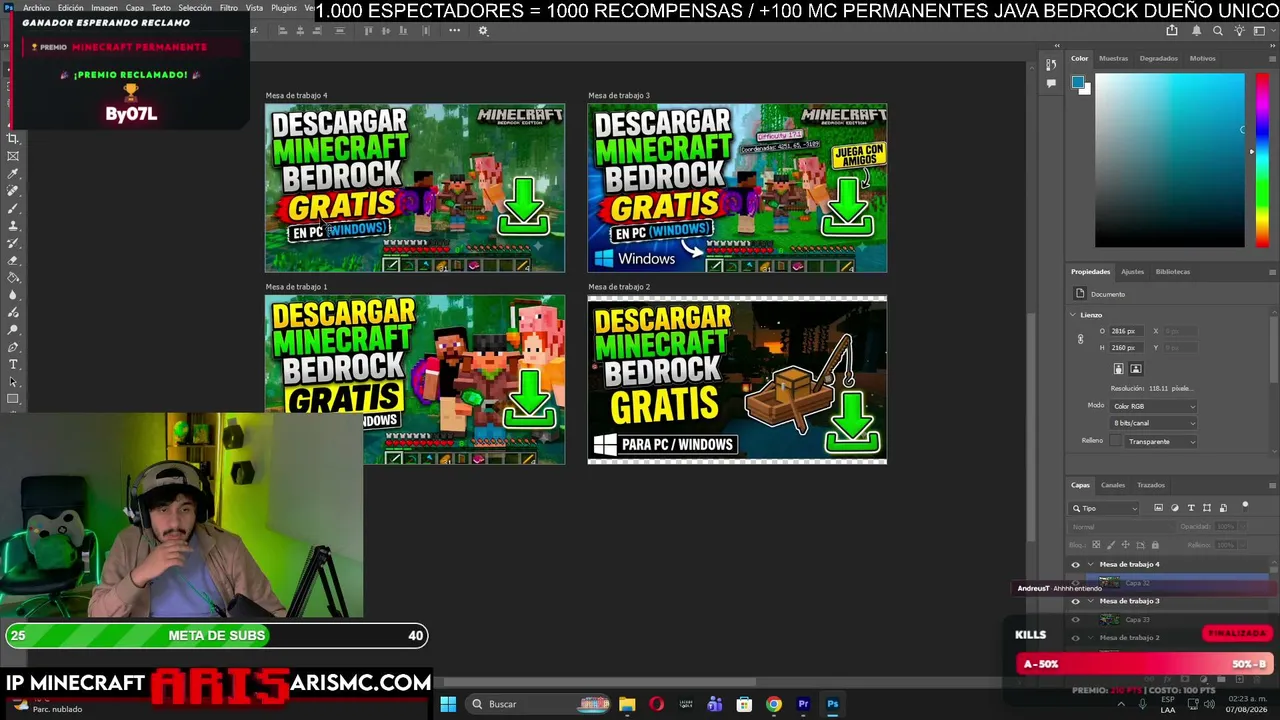Select the Path Selection tool
The height and width of the screenshot is (720, 1280).
point(13,382)
